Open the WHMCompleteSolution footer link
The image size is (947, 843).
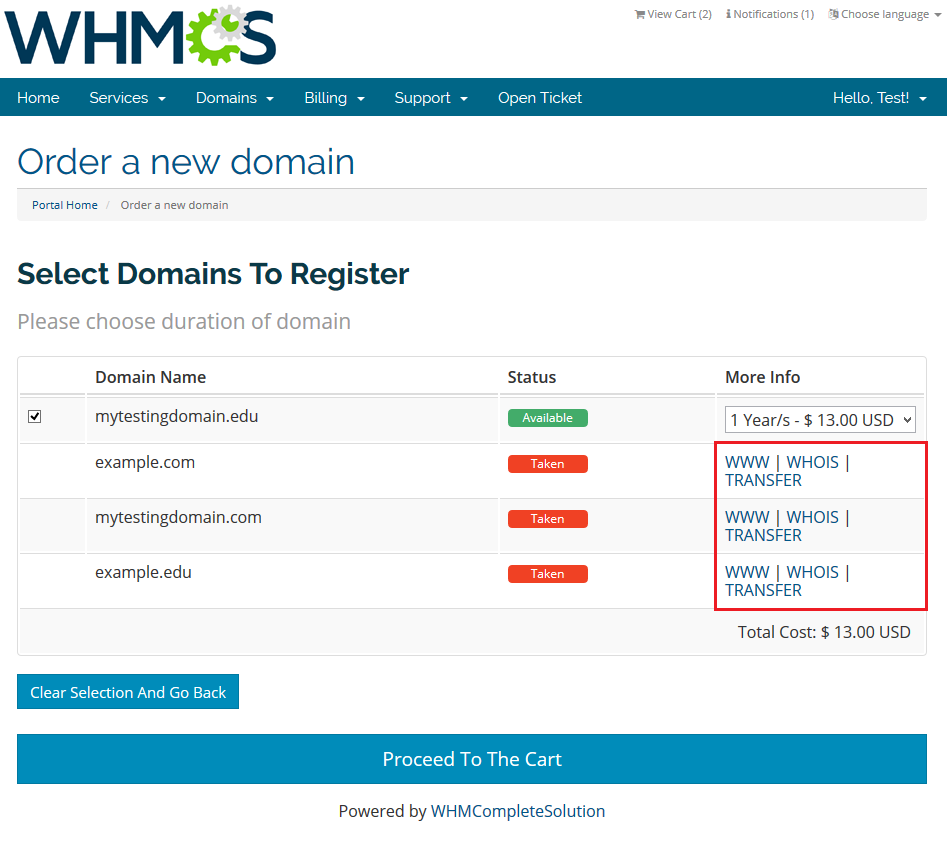[517, 811]
